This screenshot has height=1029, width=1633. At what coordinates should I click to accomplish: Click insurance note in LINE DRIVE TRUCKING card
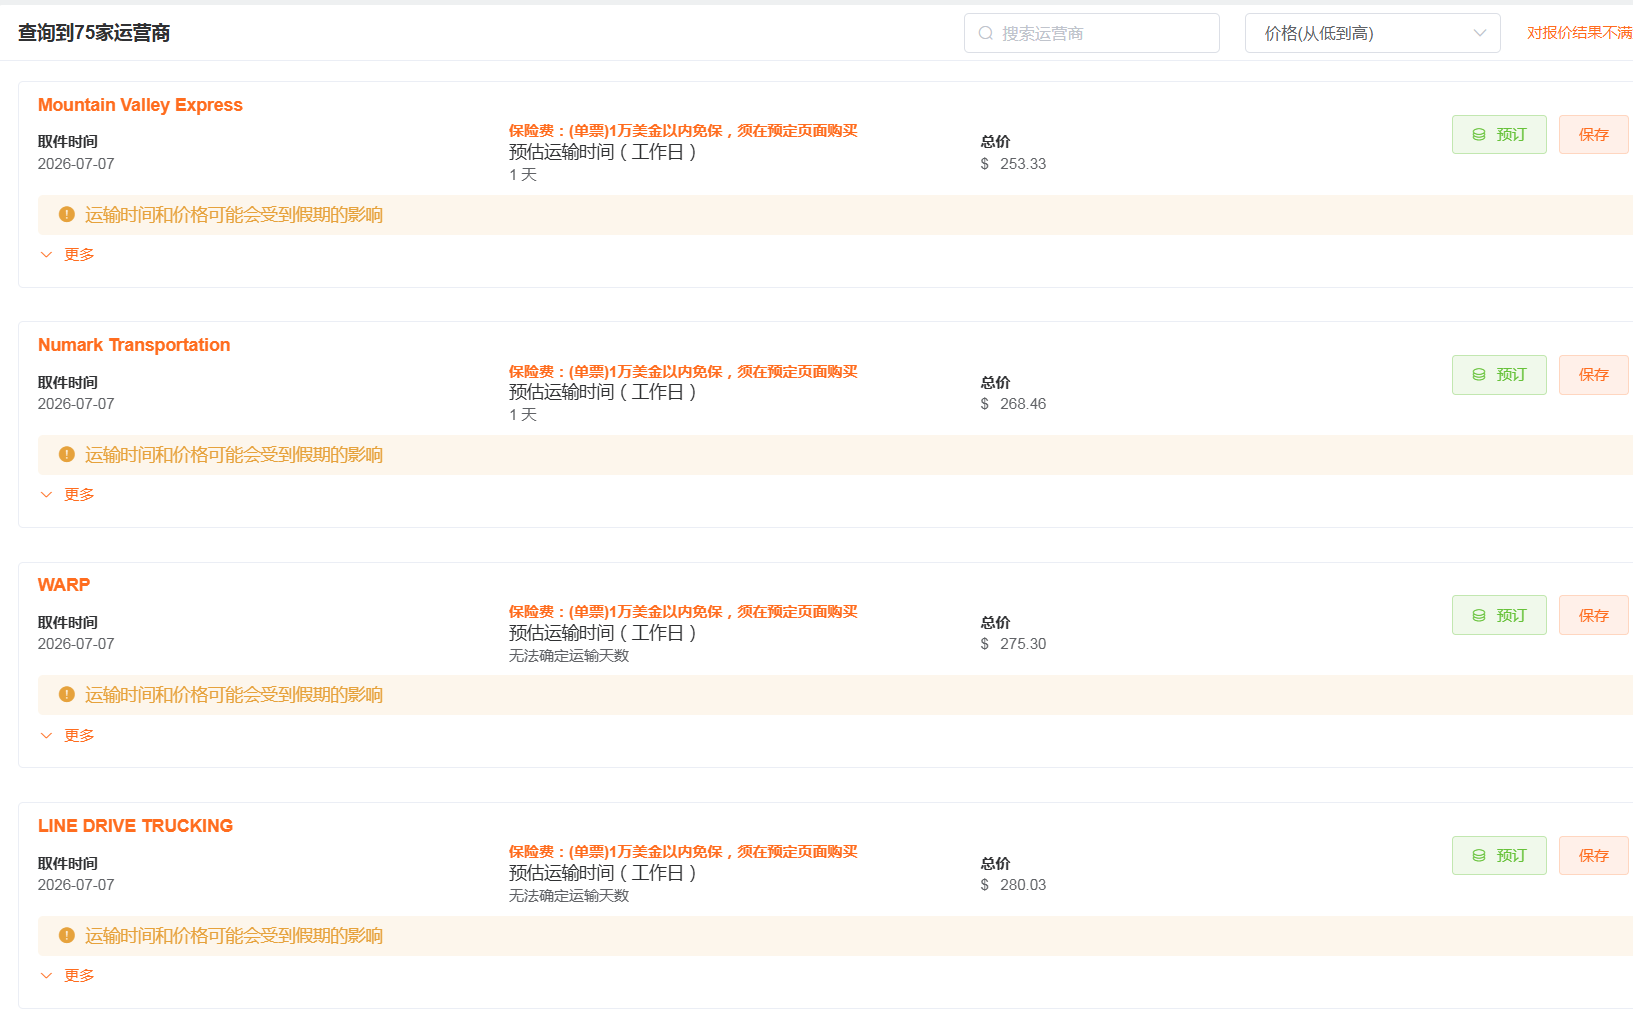(x=683, y=852)
